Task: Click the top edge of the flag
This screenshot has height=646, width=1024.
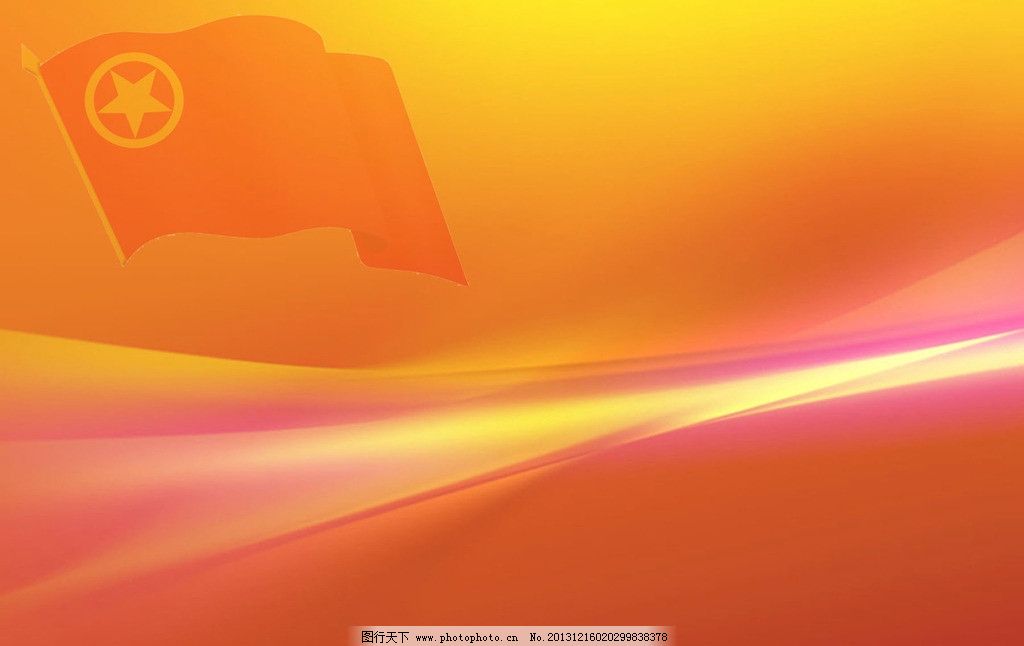Action: (200, 26)
